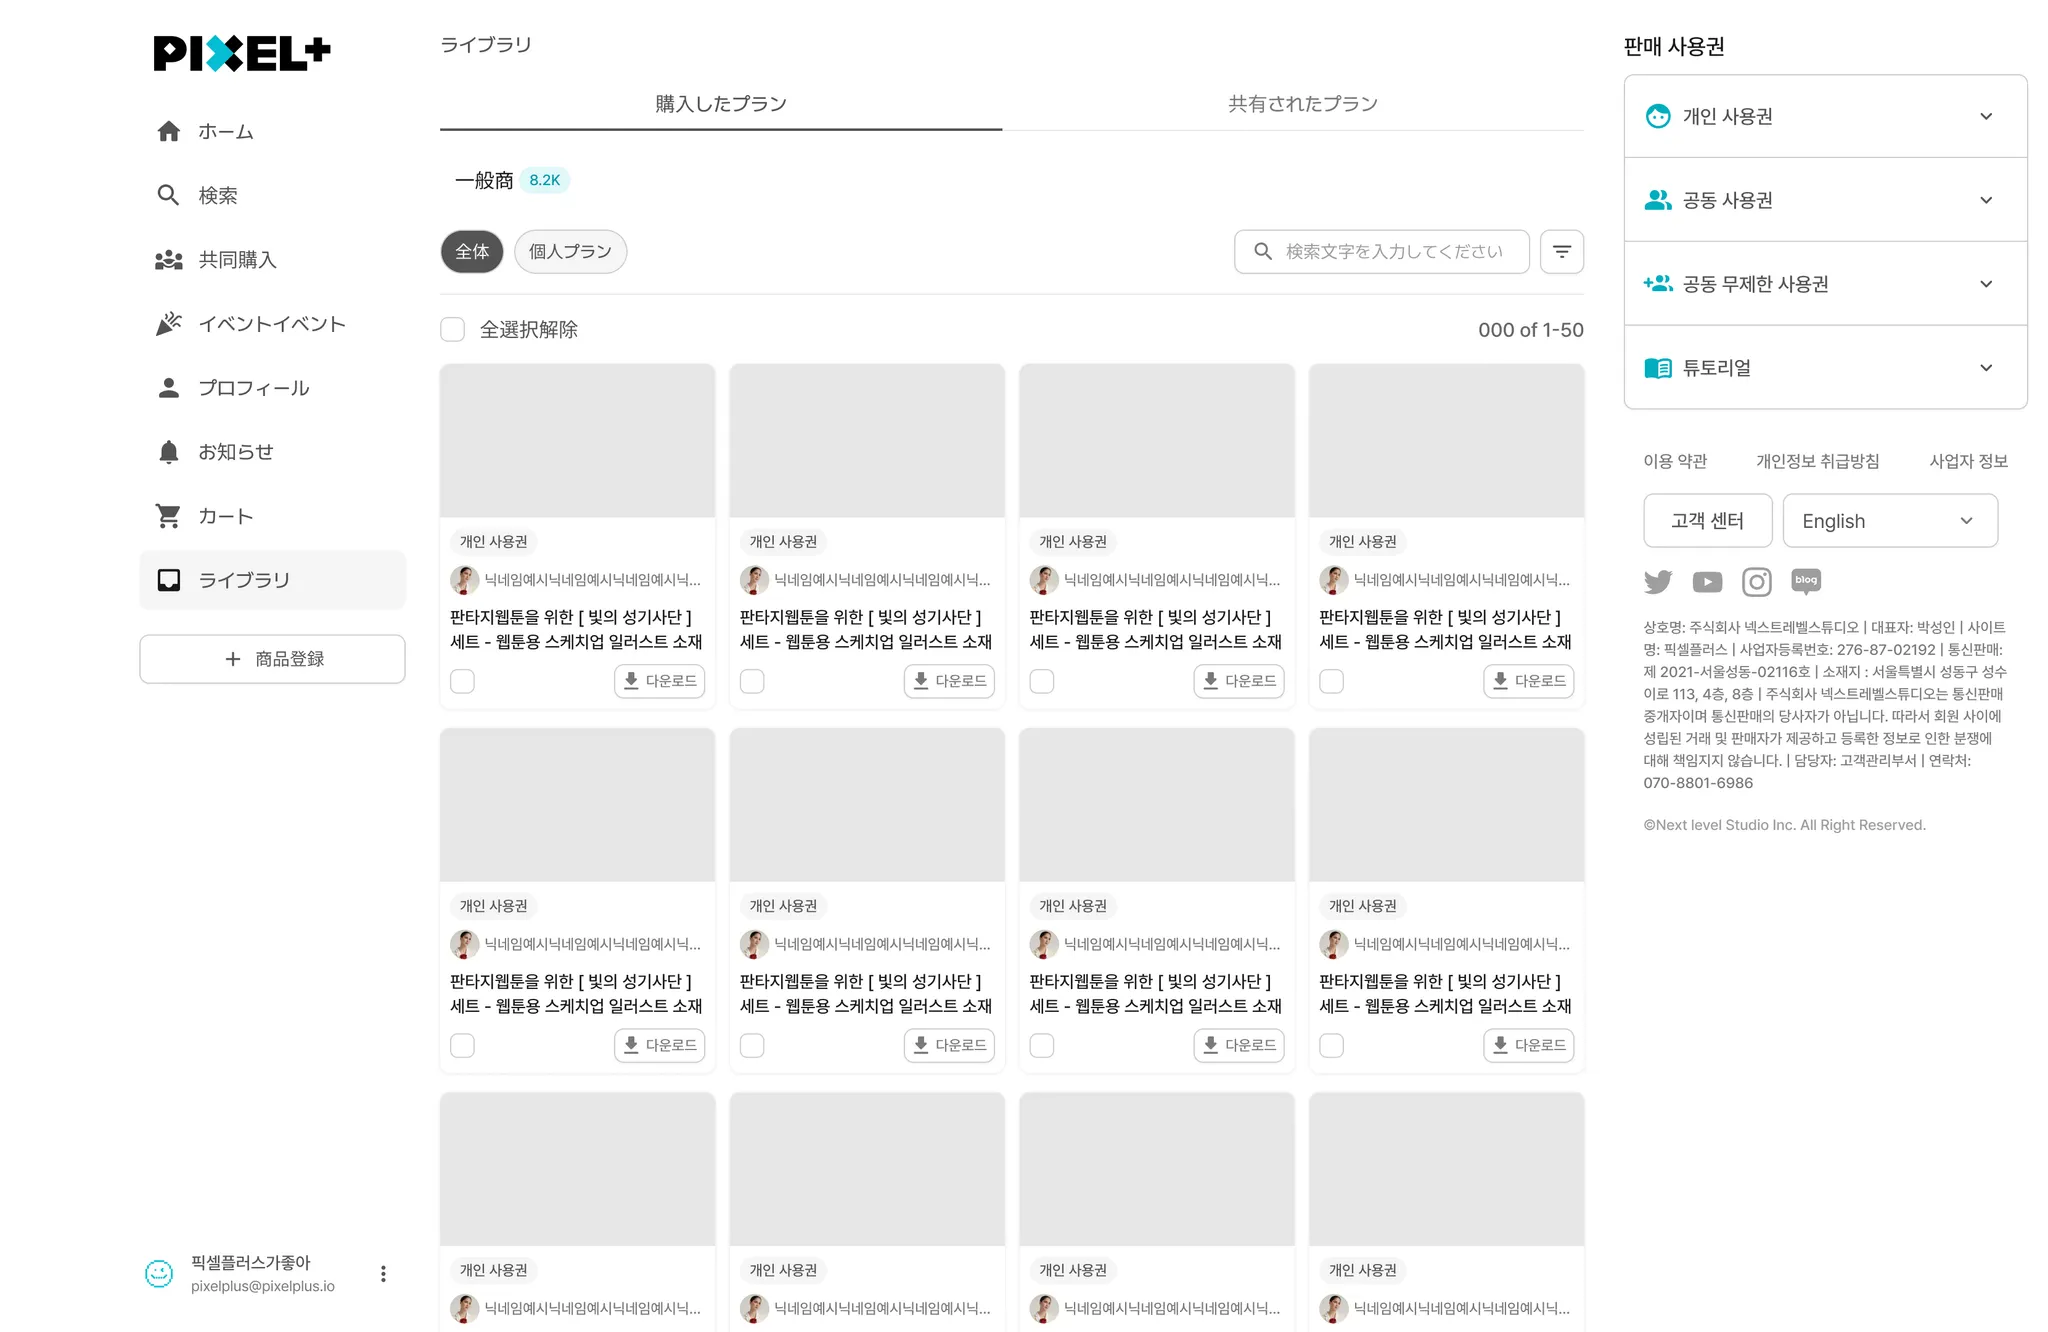Open the Twitter social link icon
This screenshot has height=1332, width=2048.
[1658, 581]
